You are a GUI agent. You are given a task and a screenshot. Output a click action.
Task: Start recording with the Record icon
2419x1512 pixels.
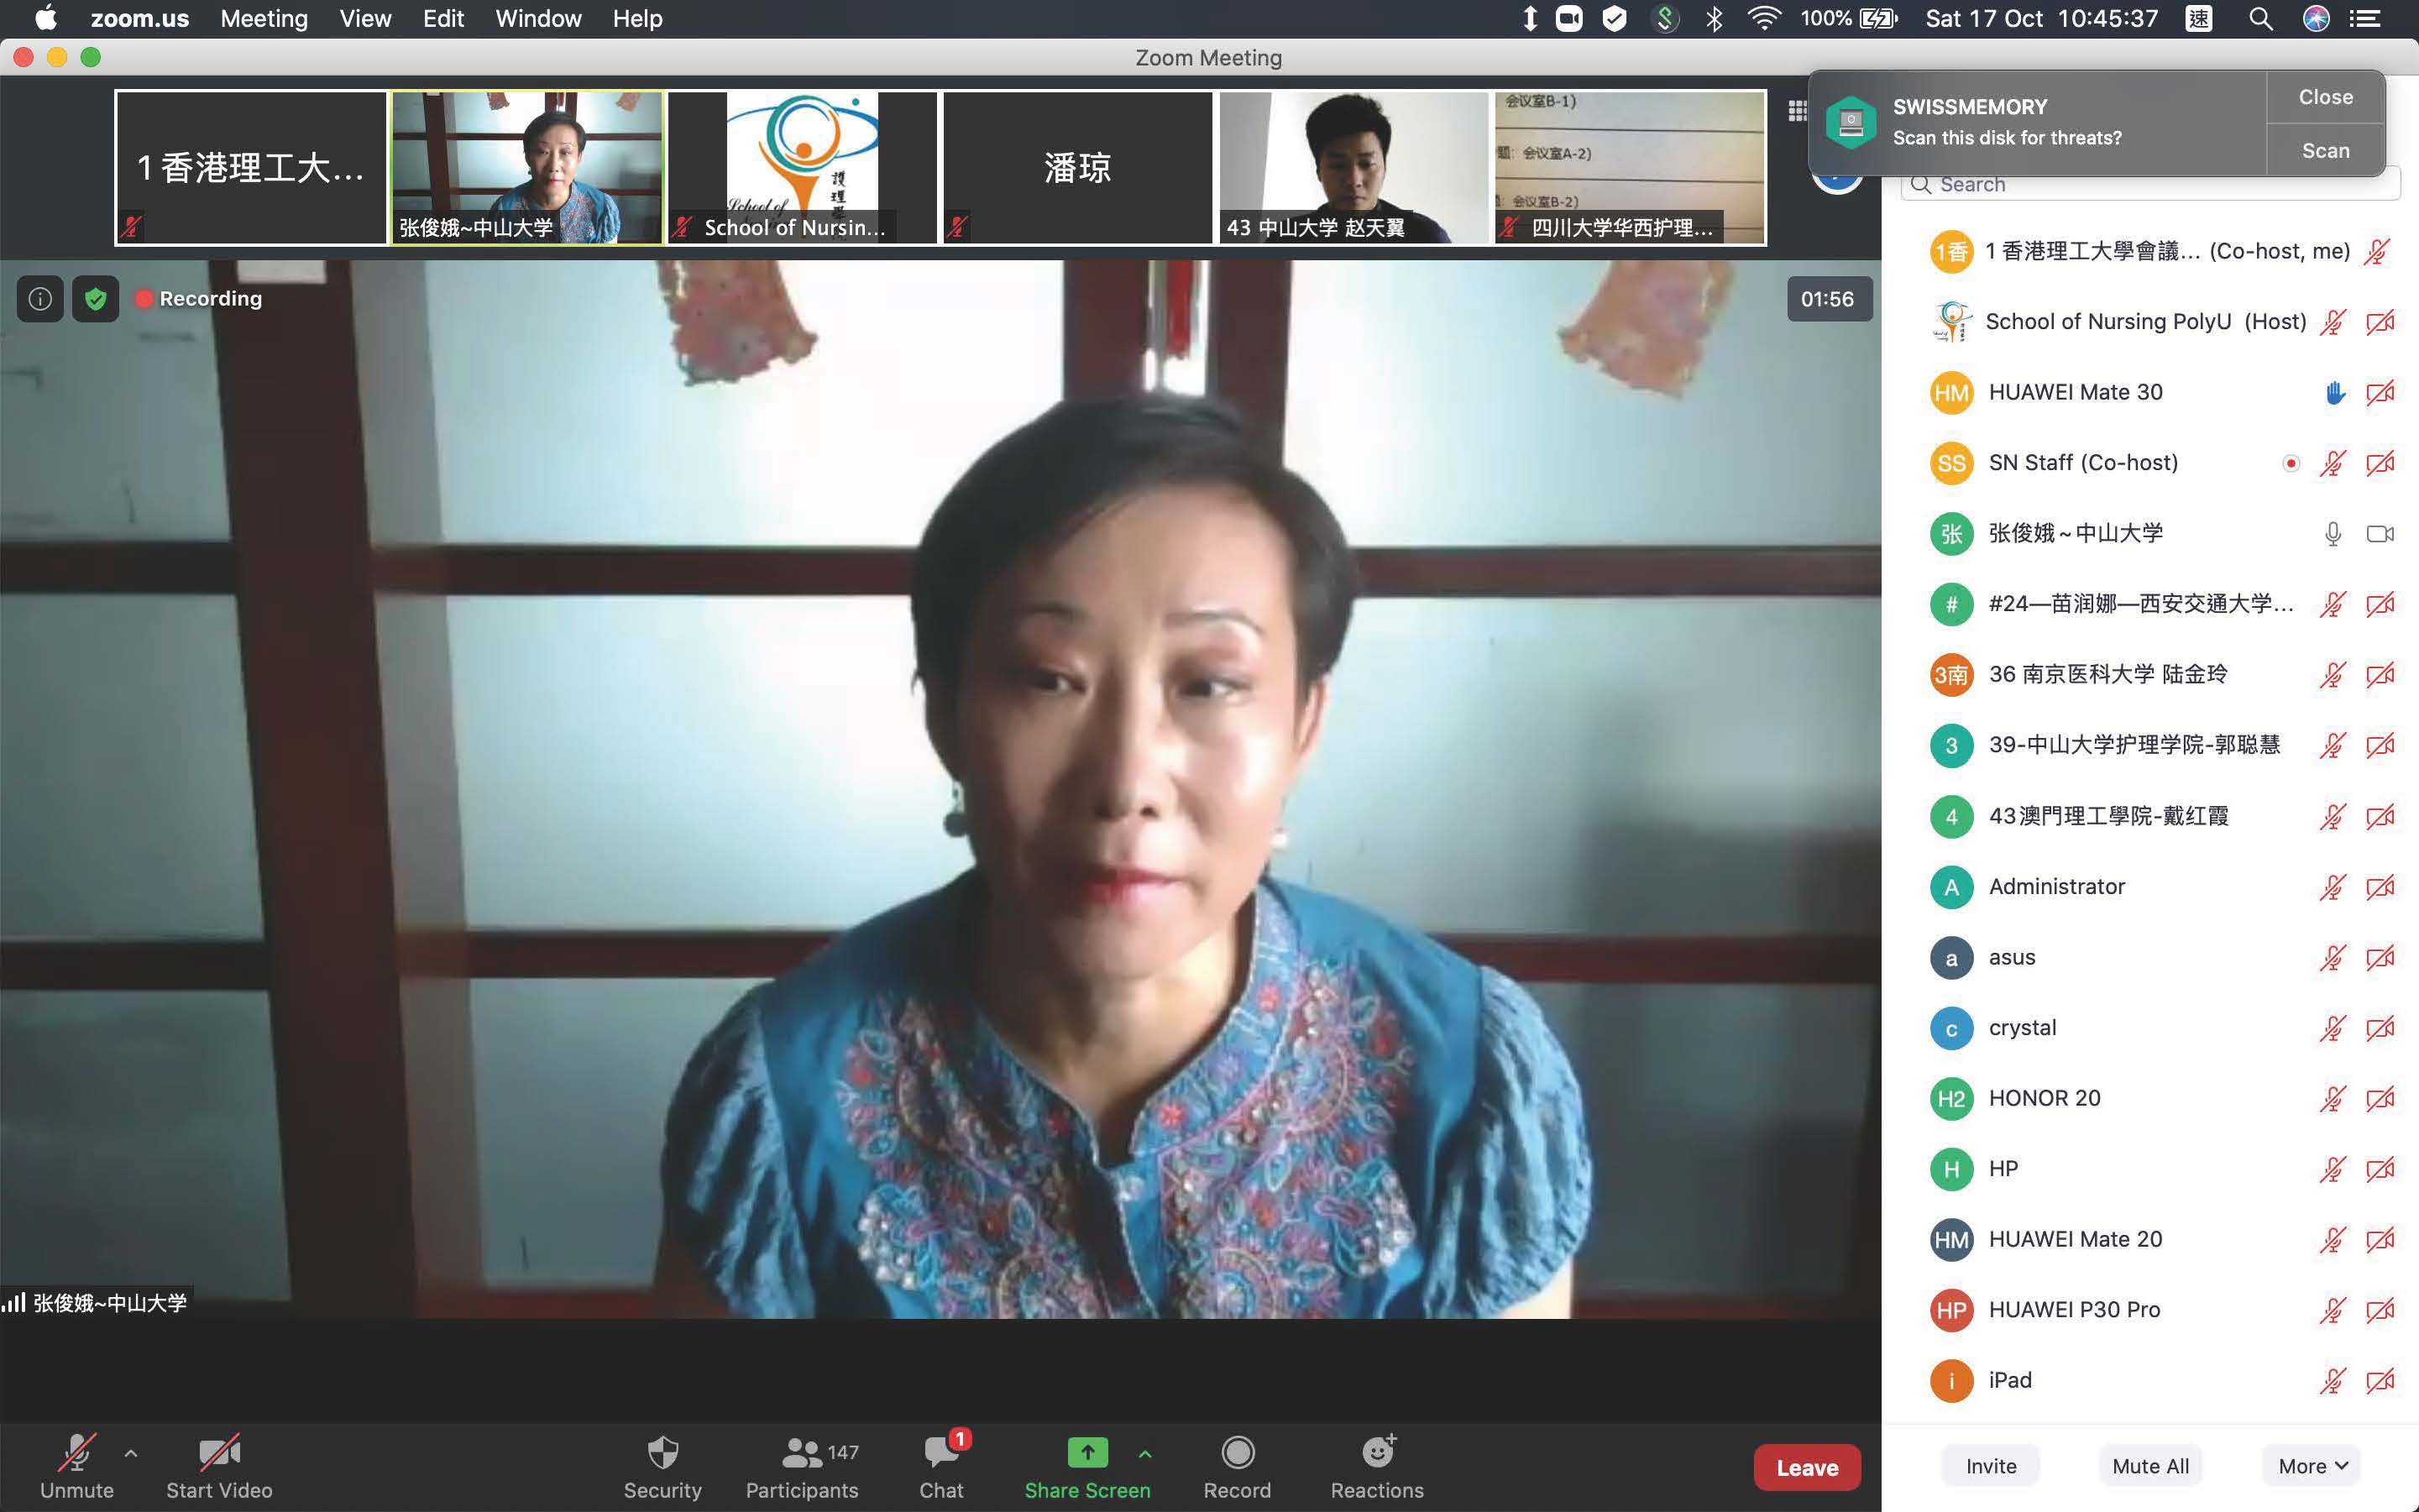(x=1237, y=1452)
